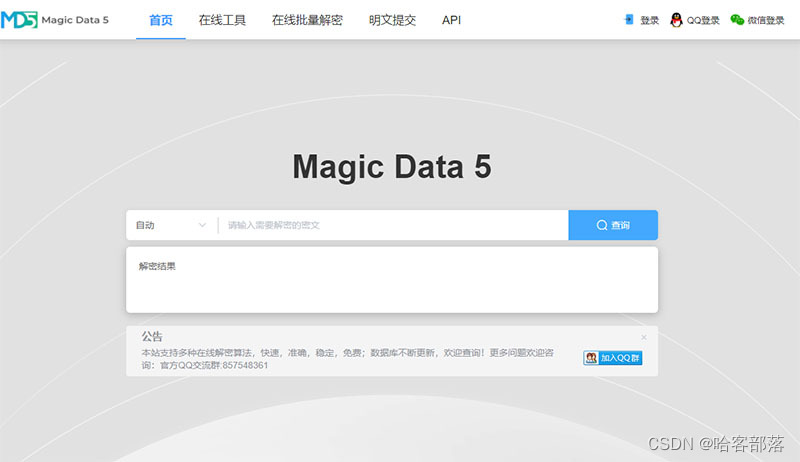
Task: Click the QQ penguin icon
Action: pyautogui.click(x=676, y=20)
